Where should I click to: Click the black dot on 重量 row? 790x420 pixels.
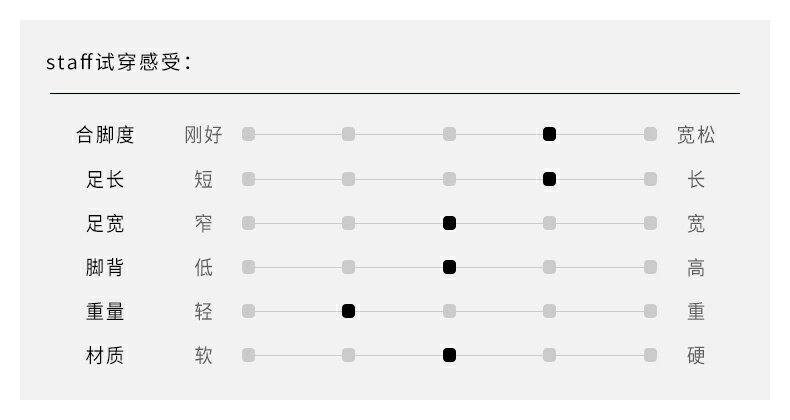click(x=348, y=311)
